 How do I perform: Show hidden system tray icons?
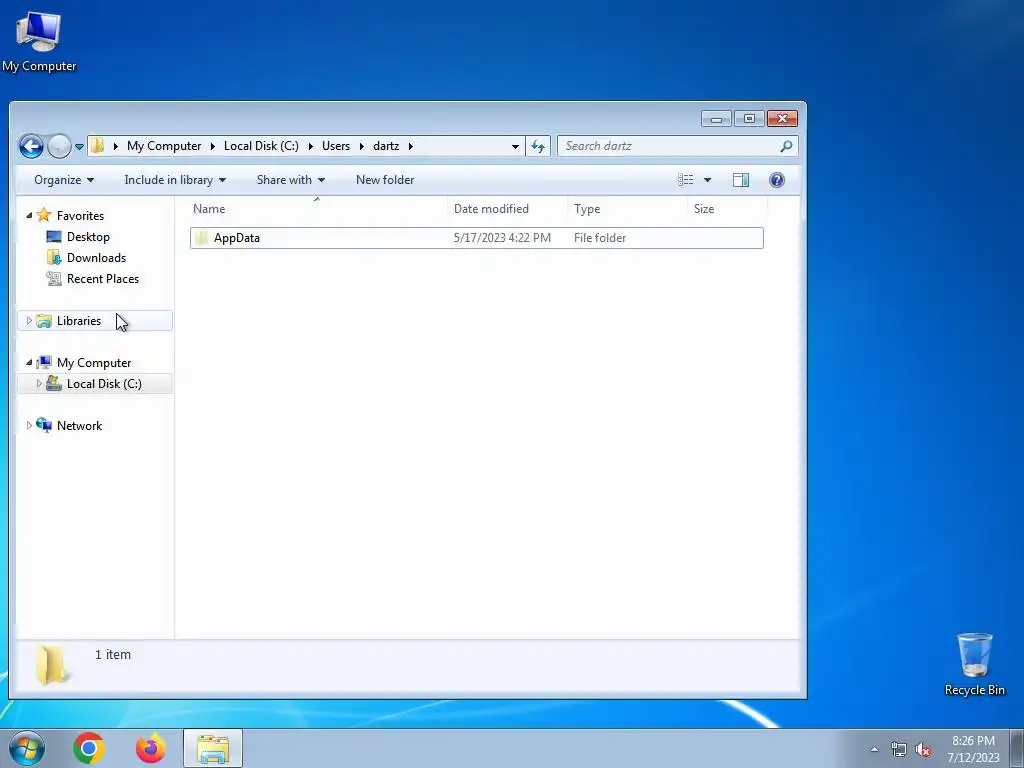tap(874, 749)
